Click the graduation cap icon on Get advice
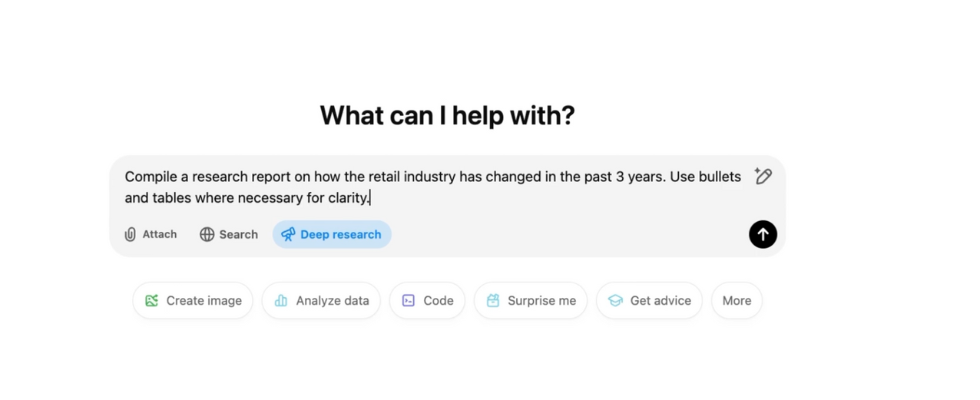Screen dimensions: 980x400 click(x=615, y=300)
